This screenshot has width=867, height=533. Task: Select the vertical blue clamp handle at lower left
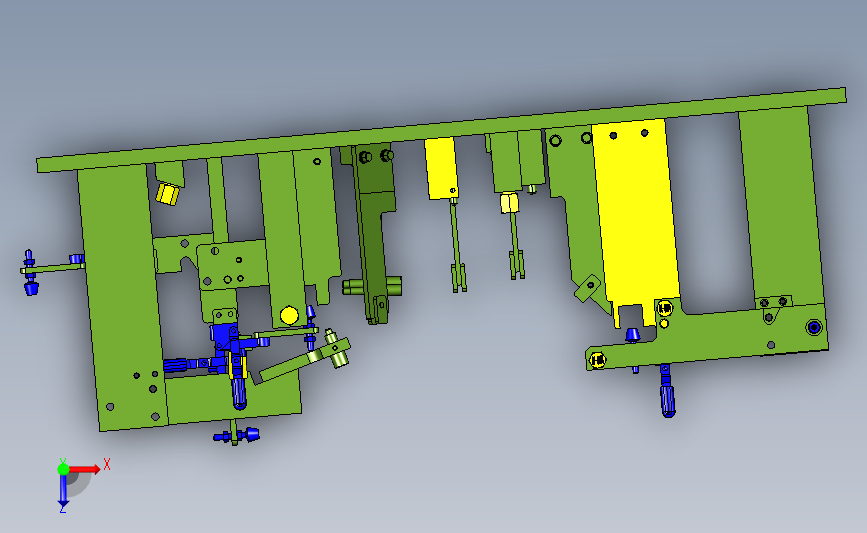239,393
